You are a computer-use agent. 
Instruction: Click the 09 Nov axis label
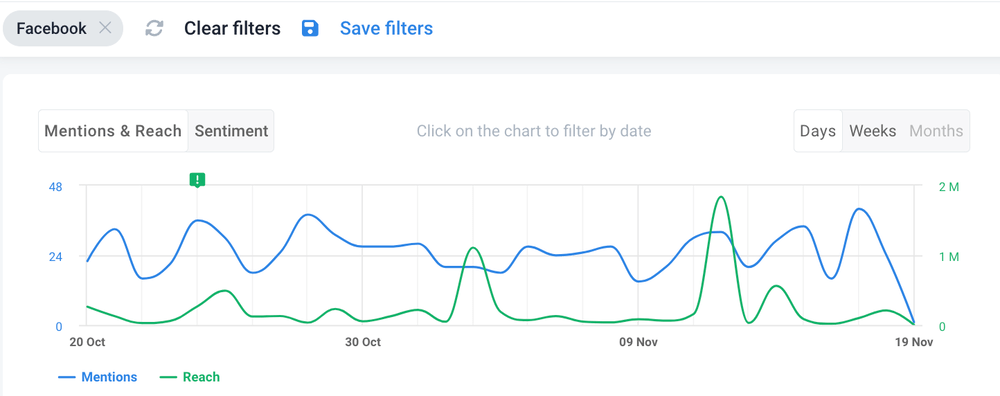click(638, 342)
